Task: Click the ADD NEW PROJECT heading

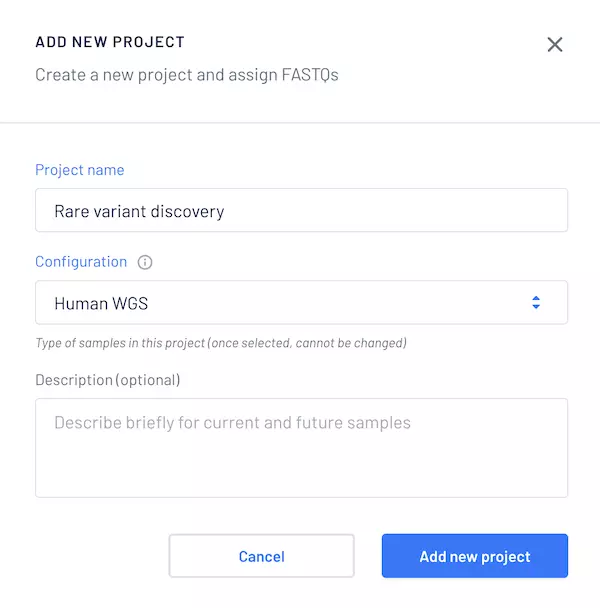Action: tap(110, 42)
